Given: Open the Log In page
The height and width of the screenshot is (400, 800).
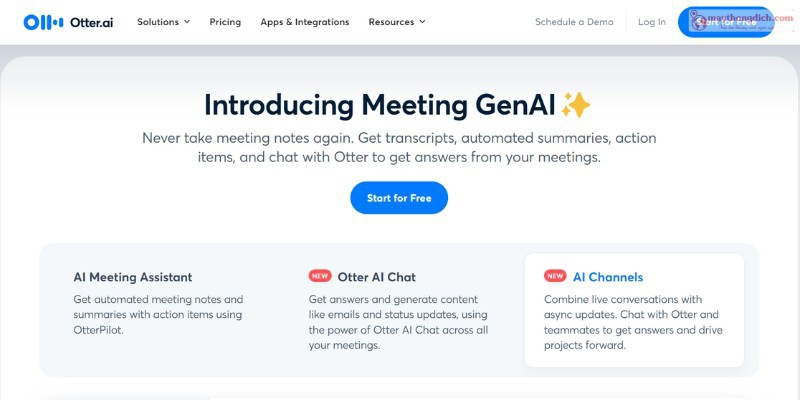Looking at the screenshot, I should [x=651, y=22].
